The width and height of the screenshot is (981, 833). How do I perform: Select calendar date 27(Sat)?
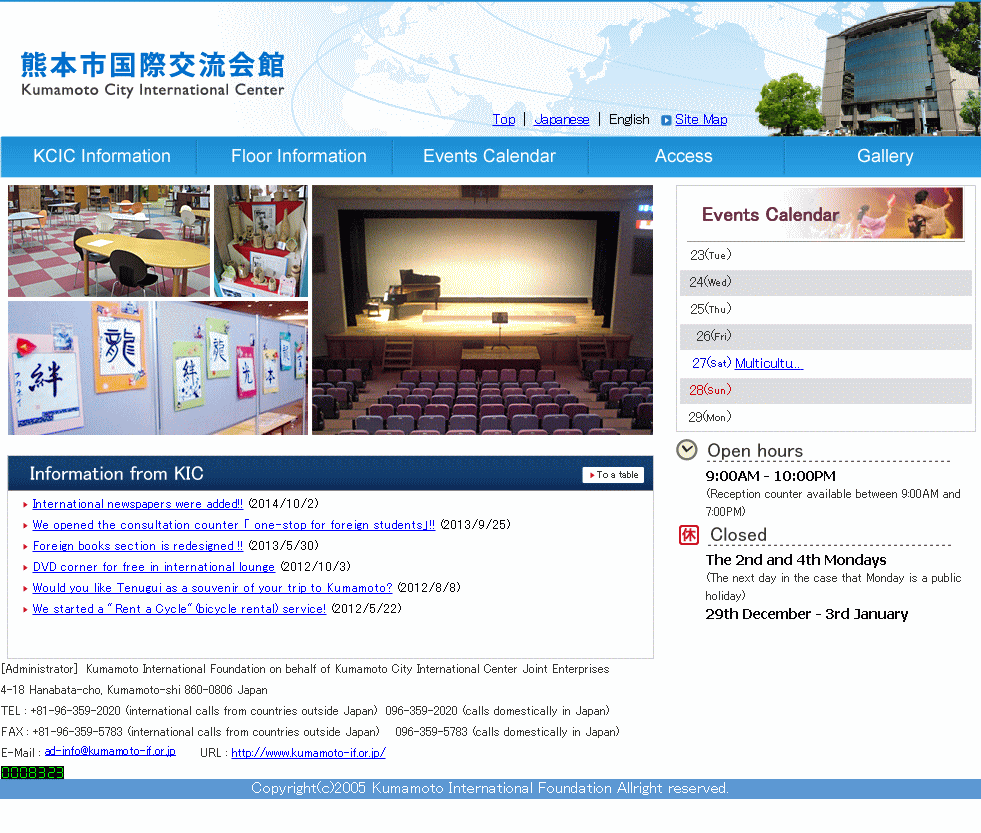[x=711, y=363]
